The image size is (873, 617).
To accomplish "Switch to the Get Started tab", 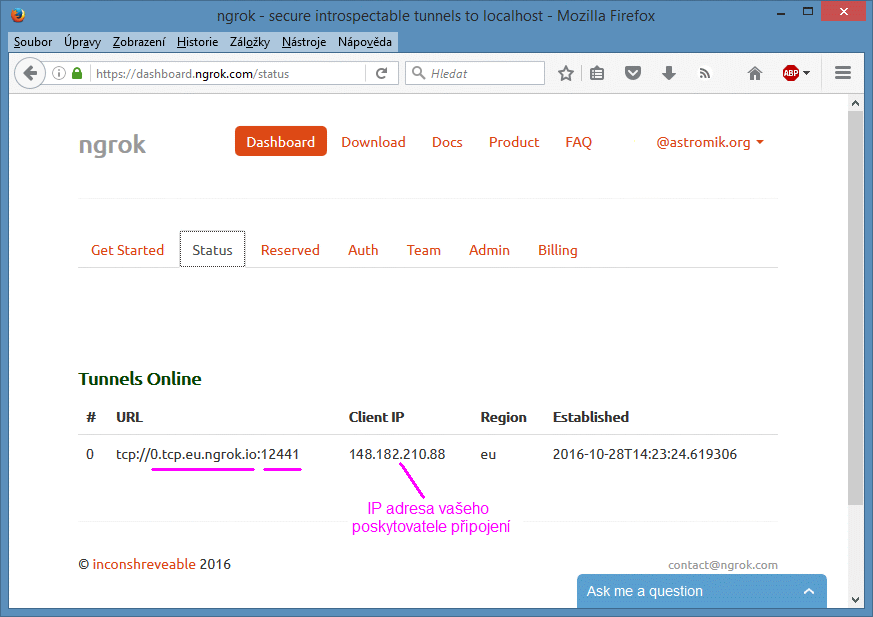I will point(127,250).
